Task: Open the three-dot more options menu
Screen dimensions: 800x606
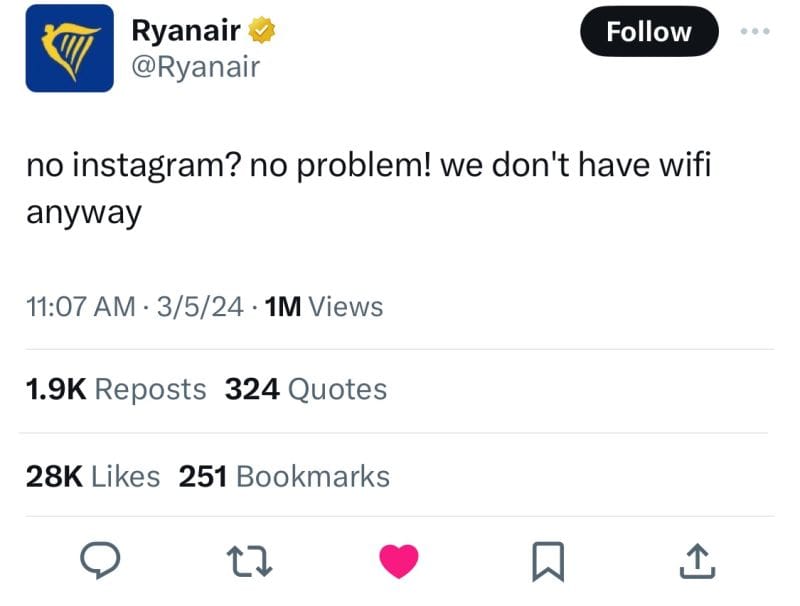Action: tap(755, 31)
